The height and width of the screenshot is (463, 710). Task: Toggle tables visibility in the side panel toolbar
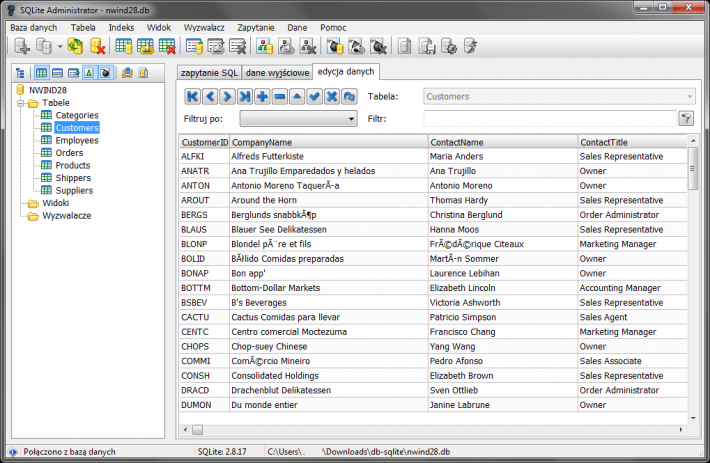tap(42, 73)
